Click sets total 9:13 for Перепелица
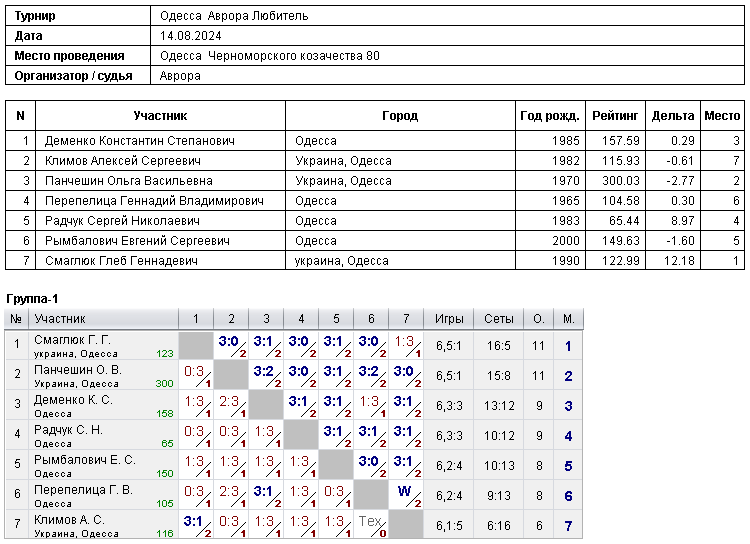 [498, 496]
